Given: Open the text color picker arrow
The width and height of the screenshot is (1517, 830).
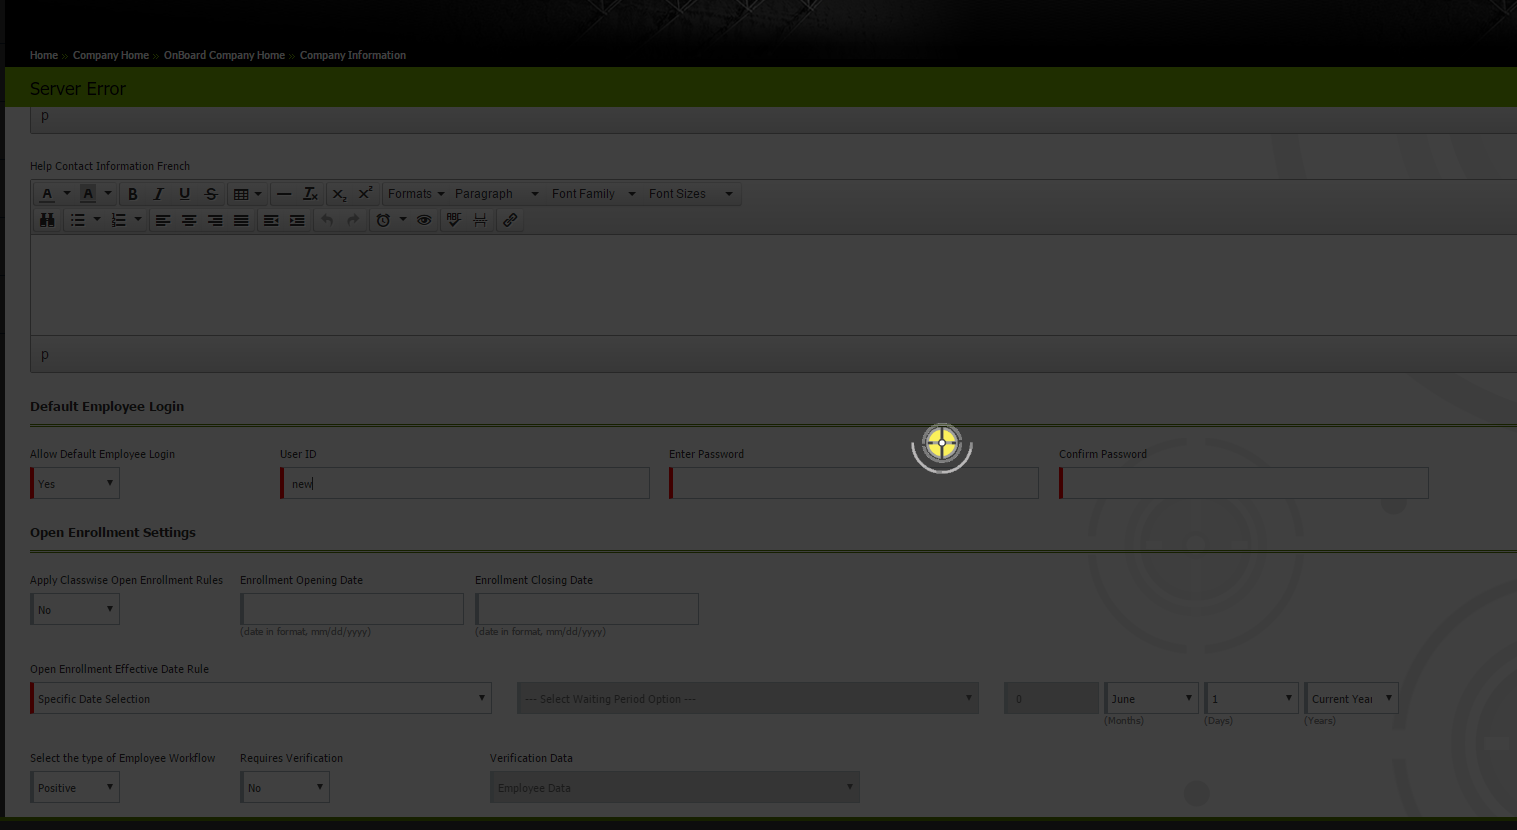Looking at the screenshot, I should pyautogui.click(x=67, y=194).
